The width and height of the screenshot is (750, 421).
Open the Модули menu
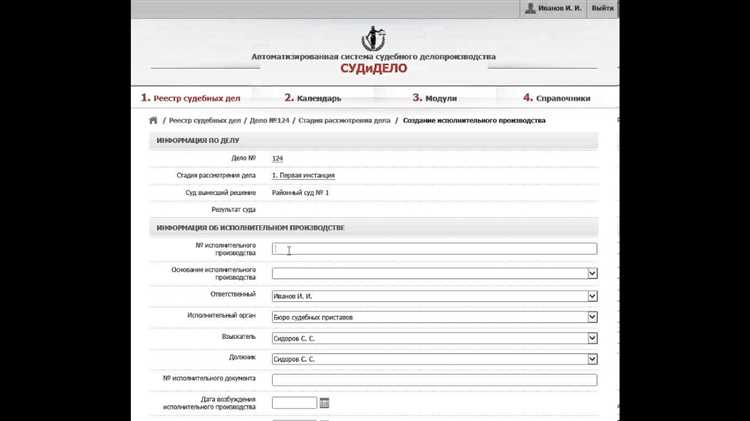(435, 98)
